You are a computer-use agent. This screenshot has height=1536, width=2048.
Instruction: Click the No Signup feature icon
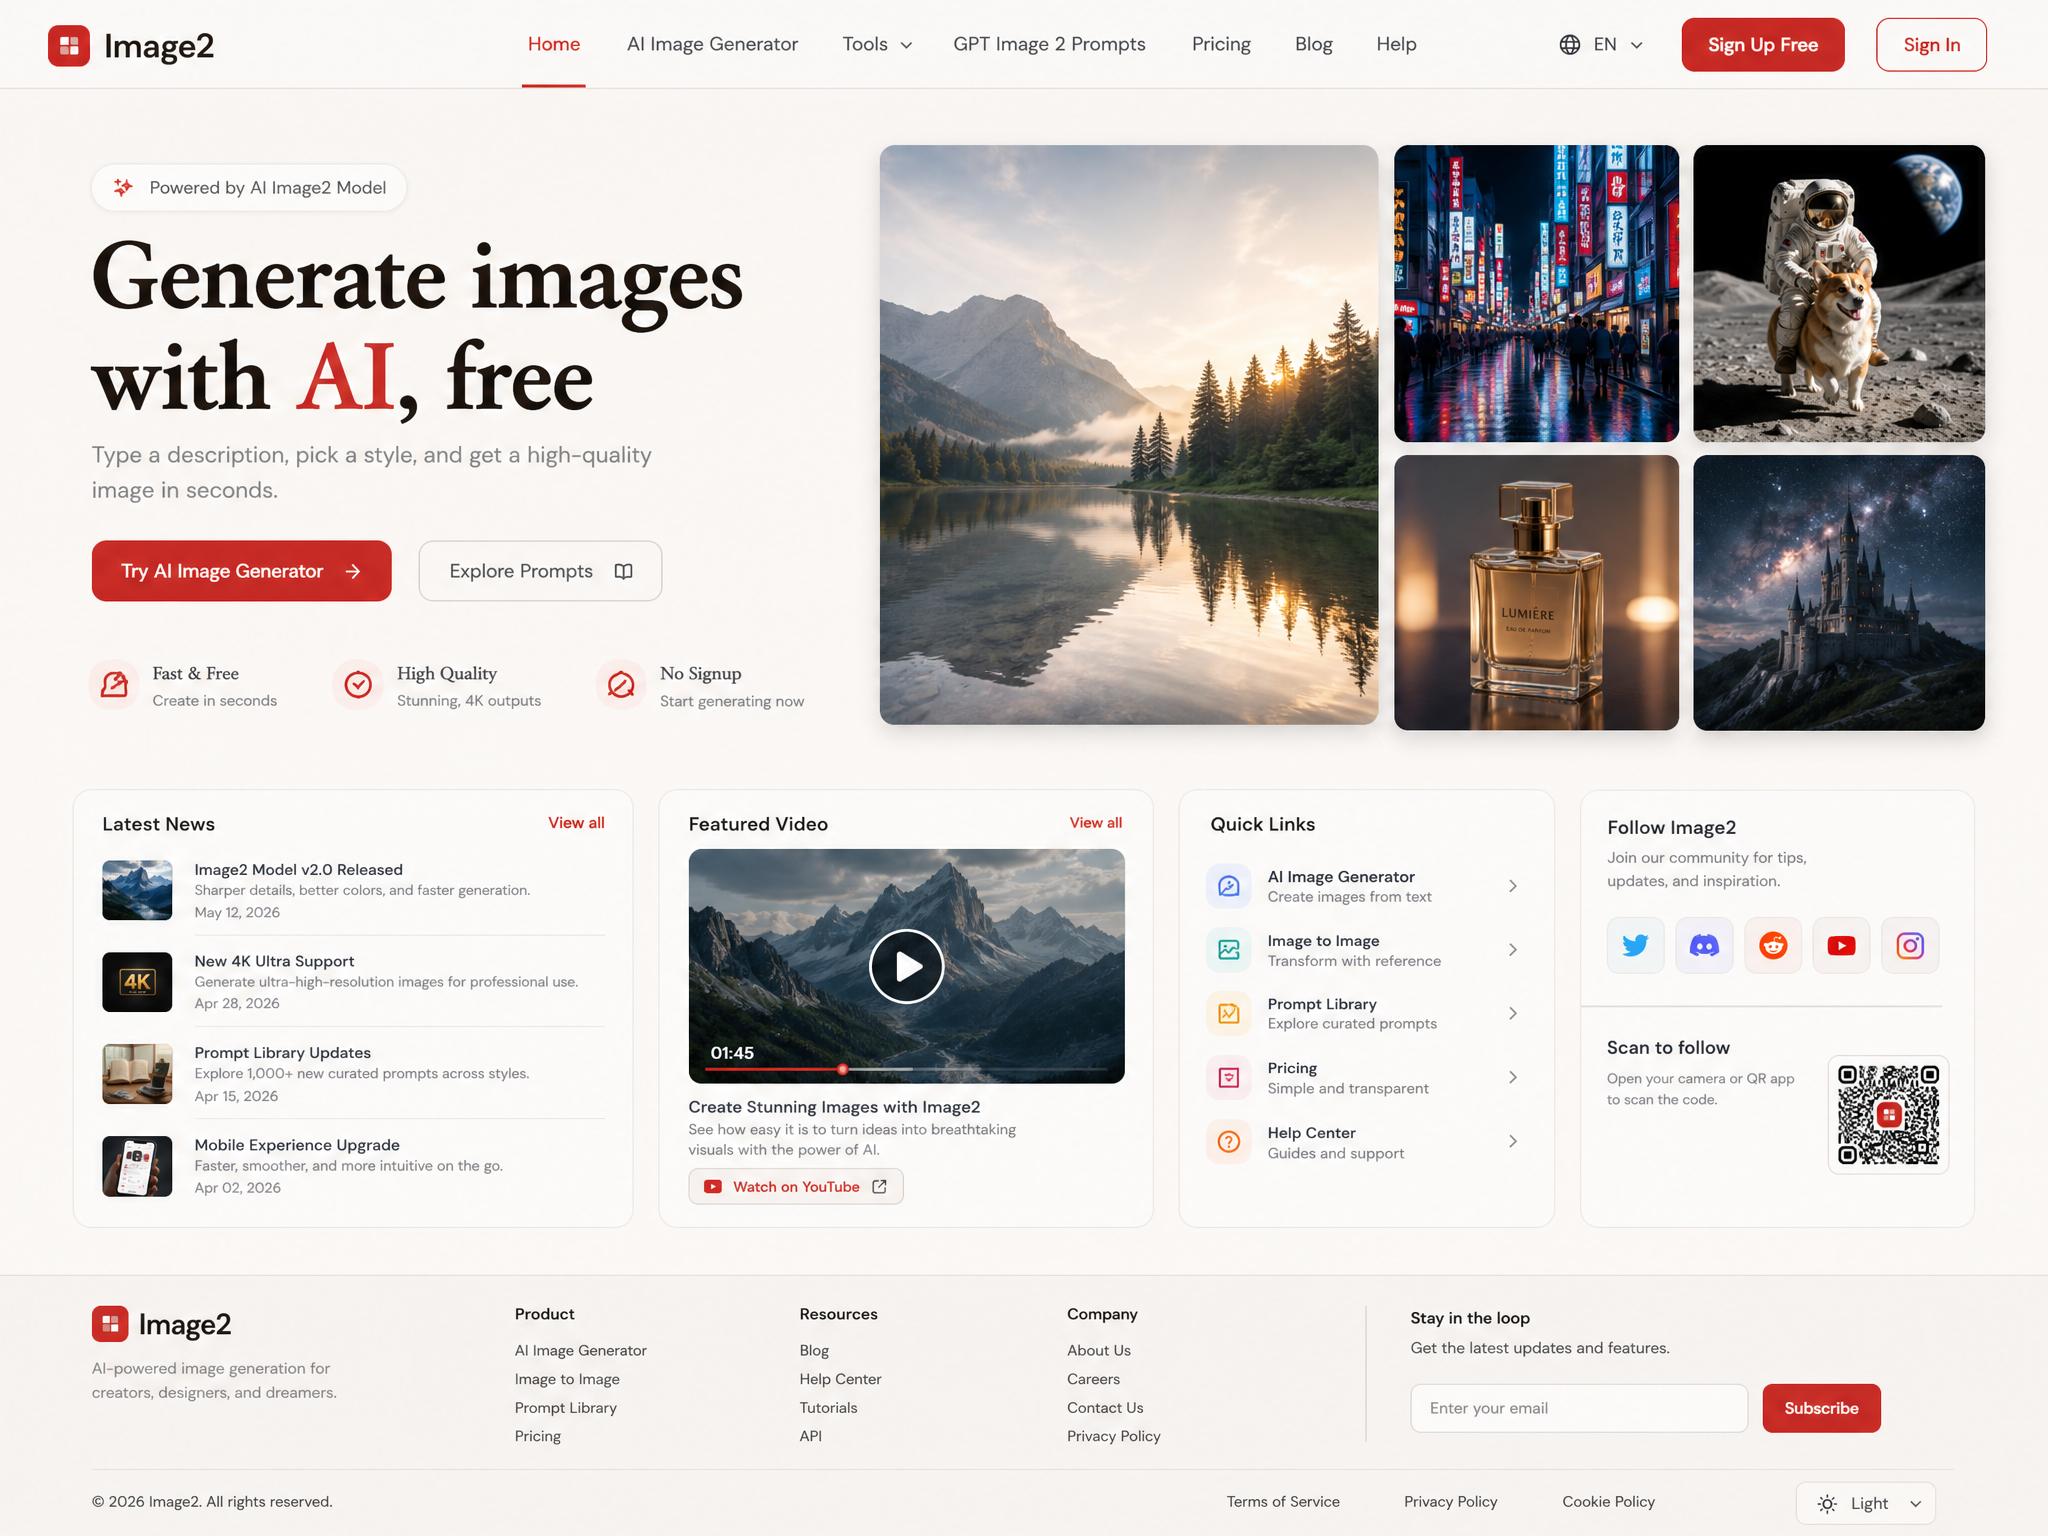(621, 685)
